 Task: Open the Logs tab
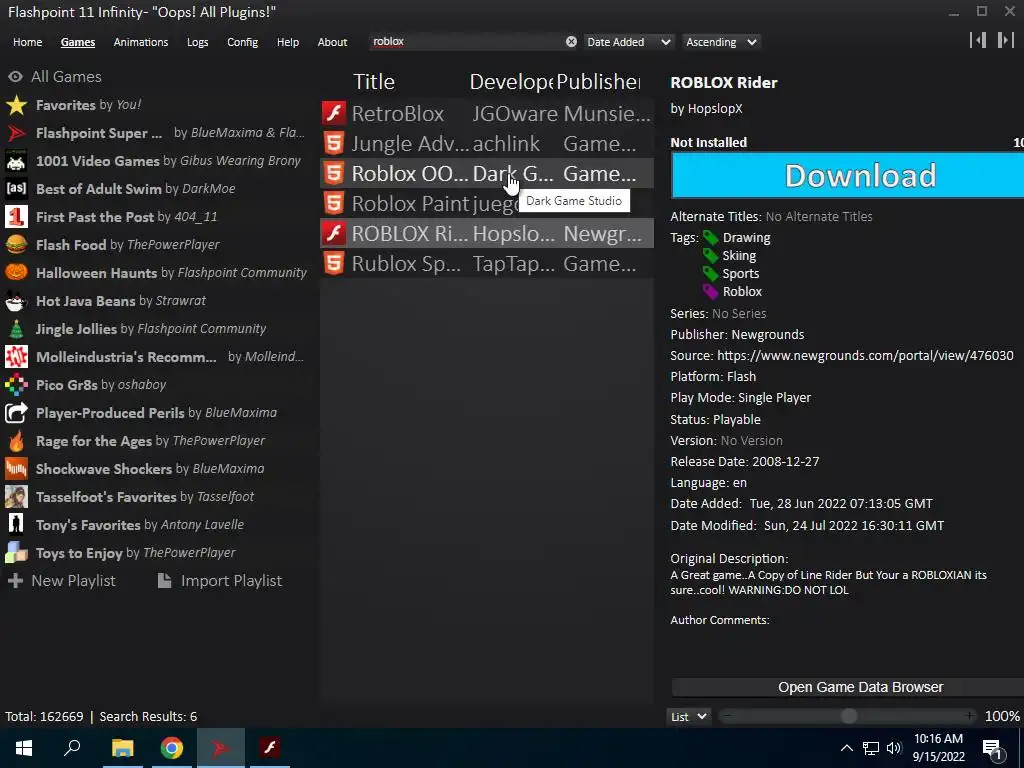pos(197,42)
